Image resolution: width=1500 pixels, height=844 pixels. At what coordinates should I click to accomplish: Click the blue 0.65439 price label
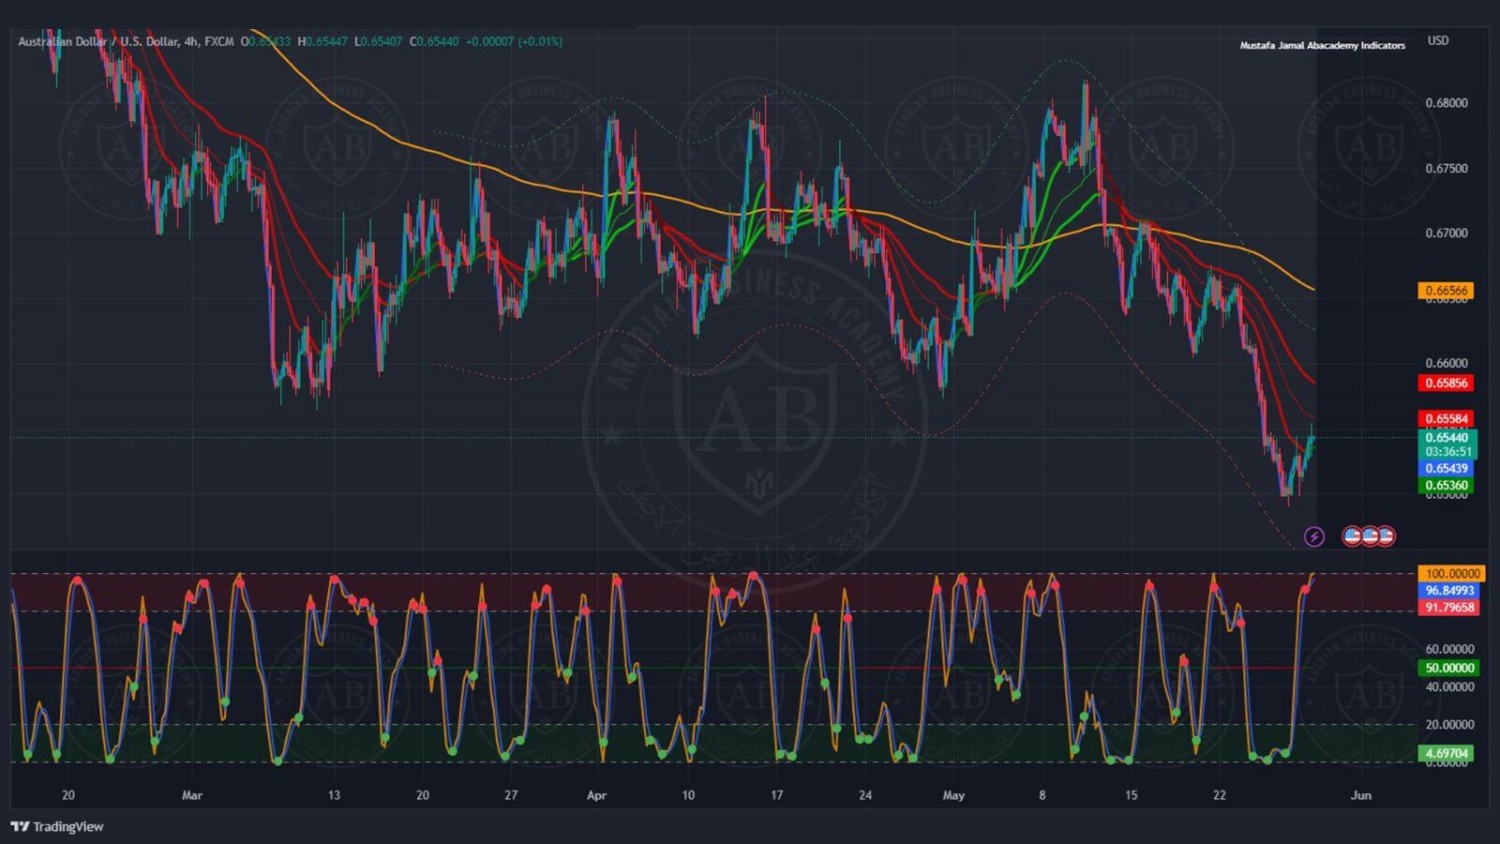point(1446,468)
